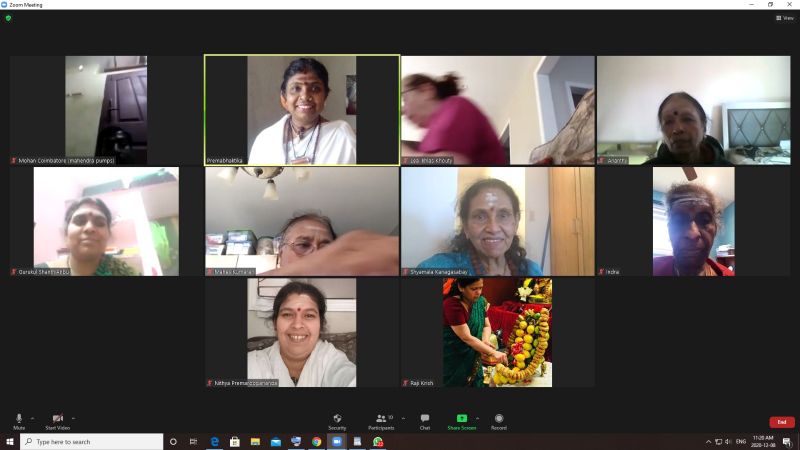
Task: Click the ENG language indicator in system tray
Action: tap(741, 441)
